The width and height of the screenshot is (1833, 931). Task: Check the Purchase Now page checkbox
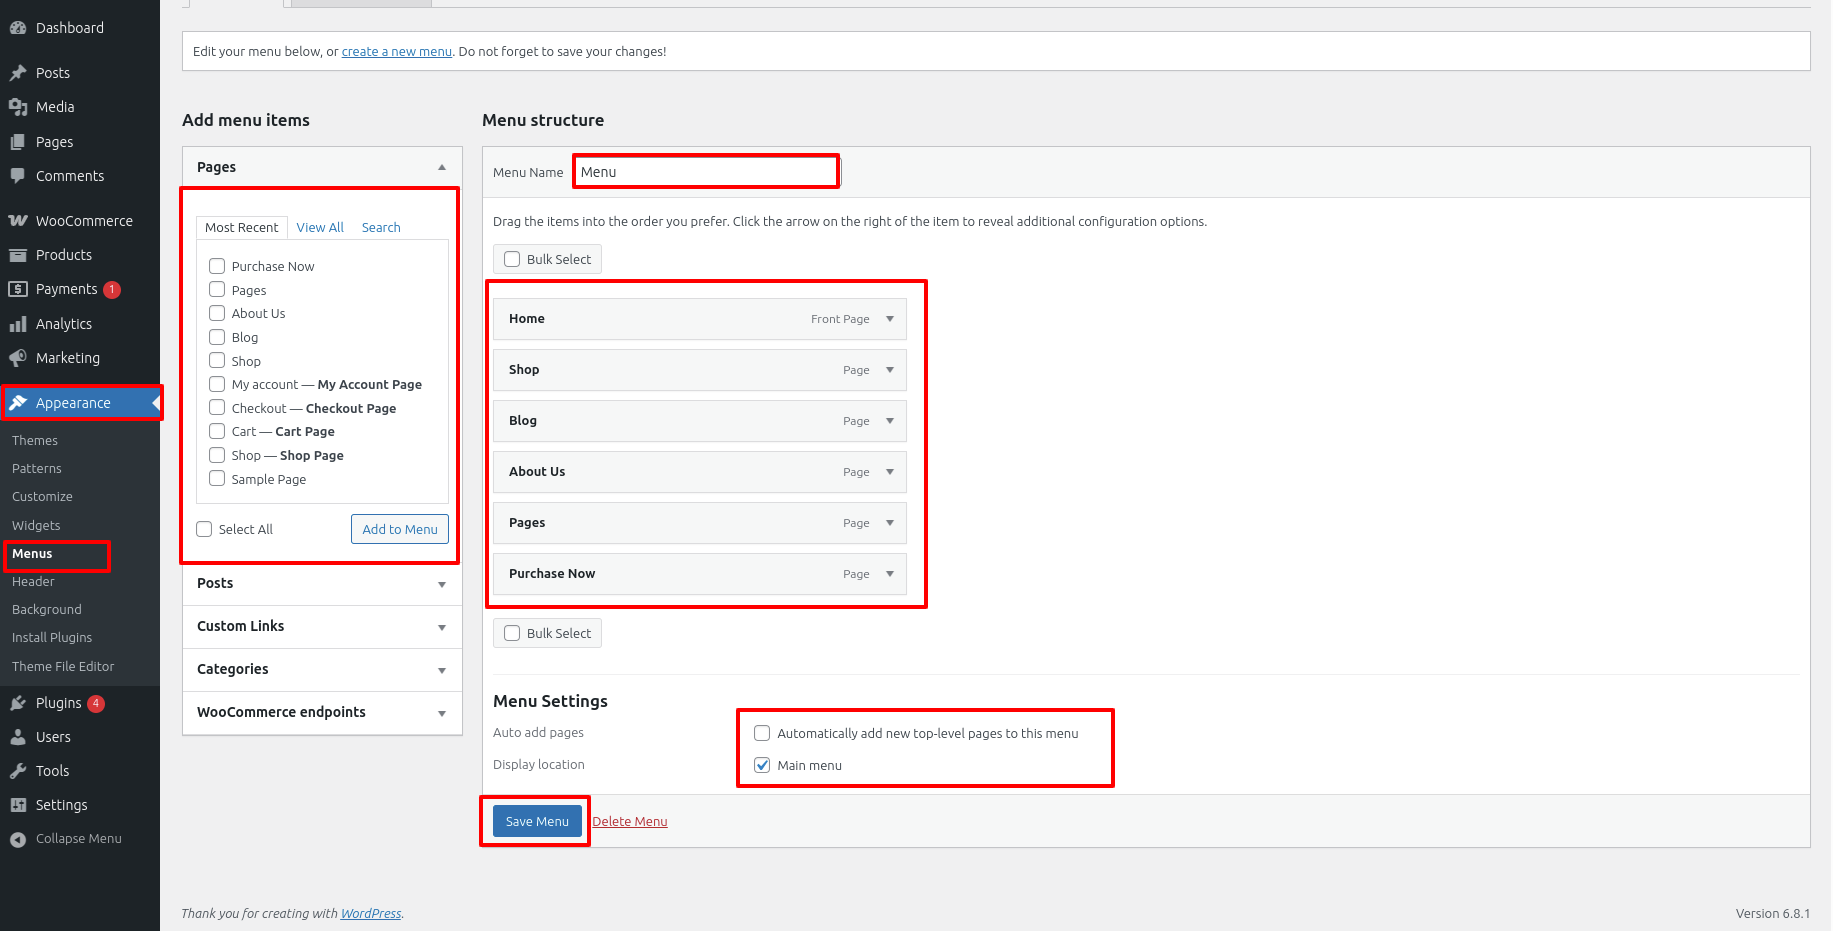click(x=217, y=266)
